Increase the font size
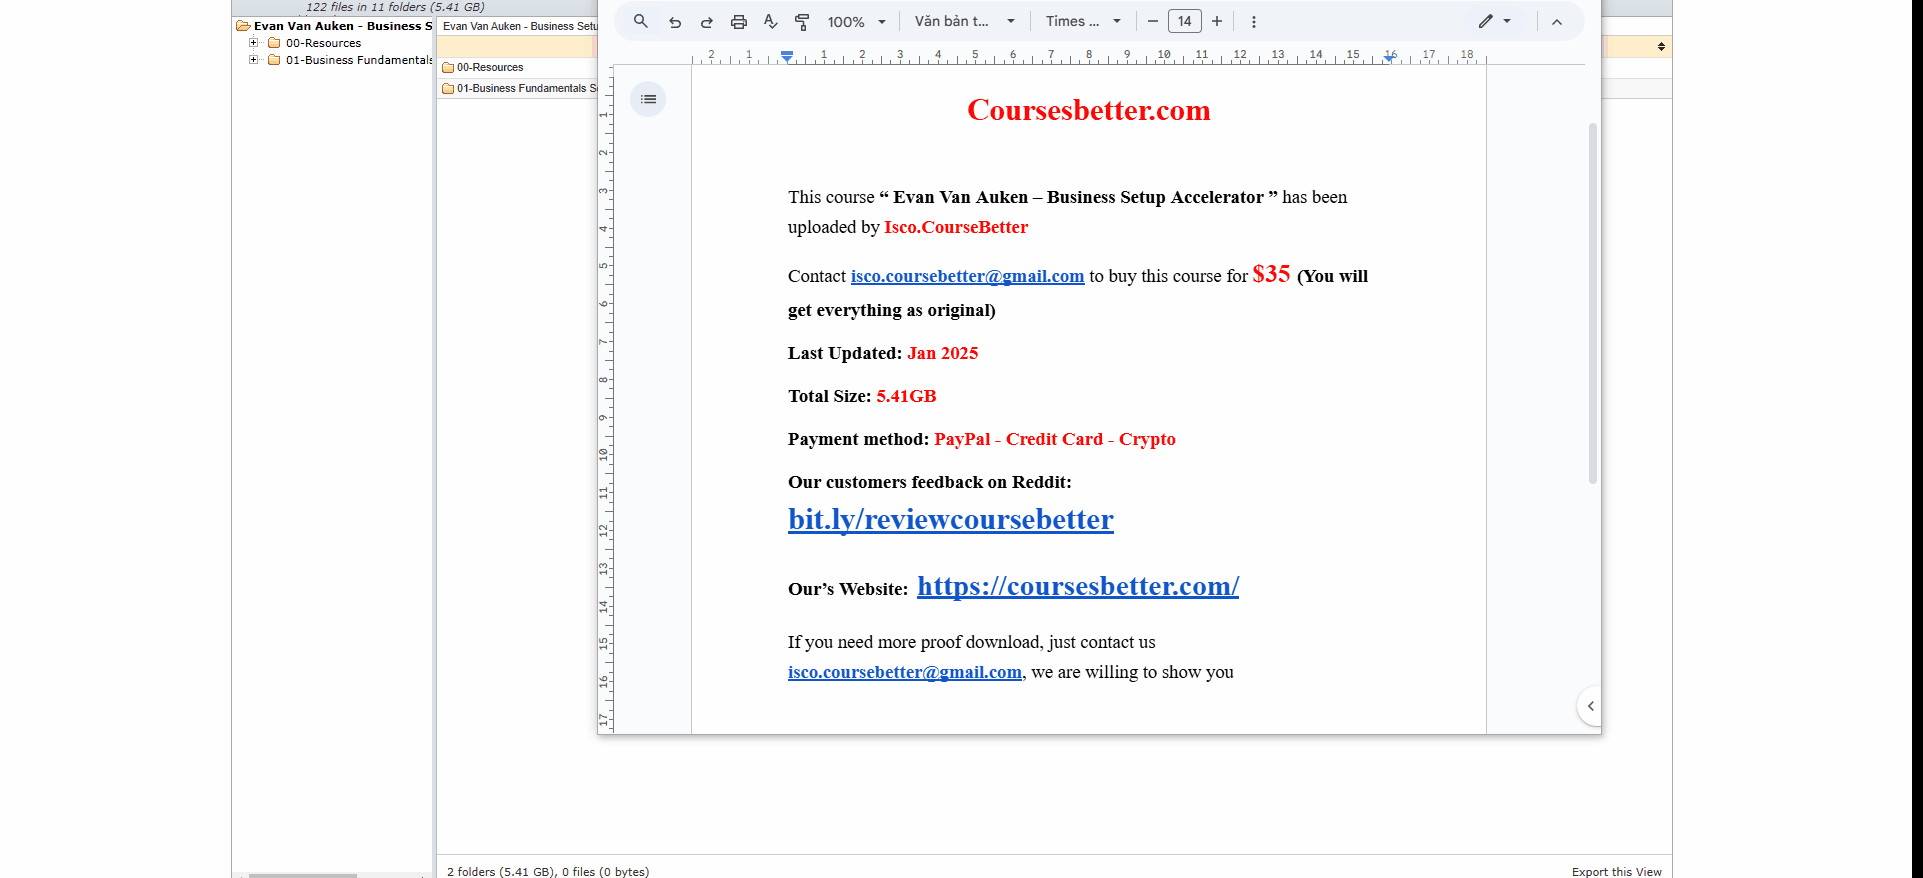Screen dimensions: 1923x878 (1217, 21)
